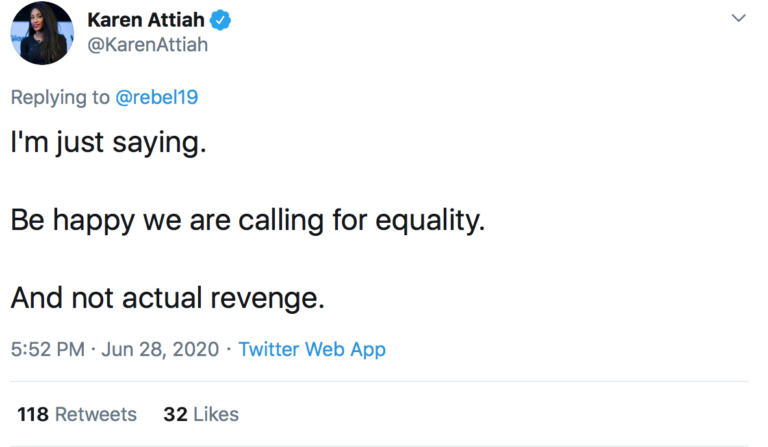Click the display name Karen Attiah
Screen dimensions: 768x447
click(x=147, y=21)
